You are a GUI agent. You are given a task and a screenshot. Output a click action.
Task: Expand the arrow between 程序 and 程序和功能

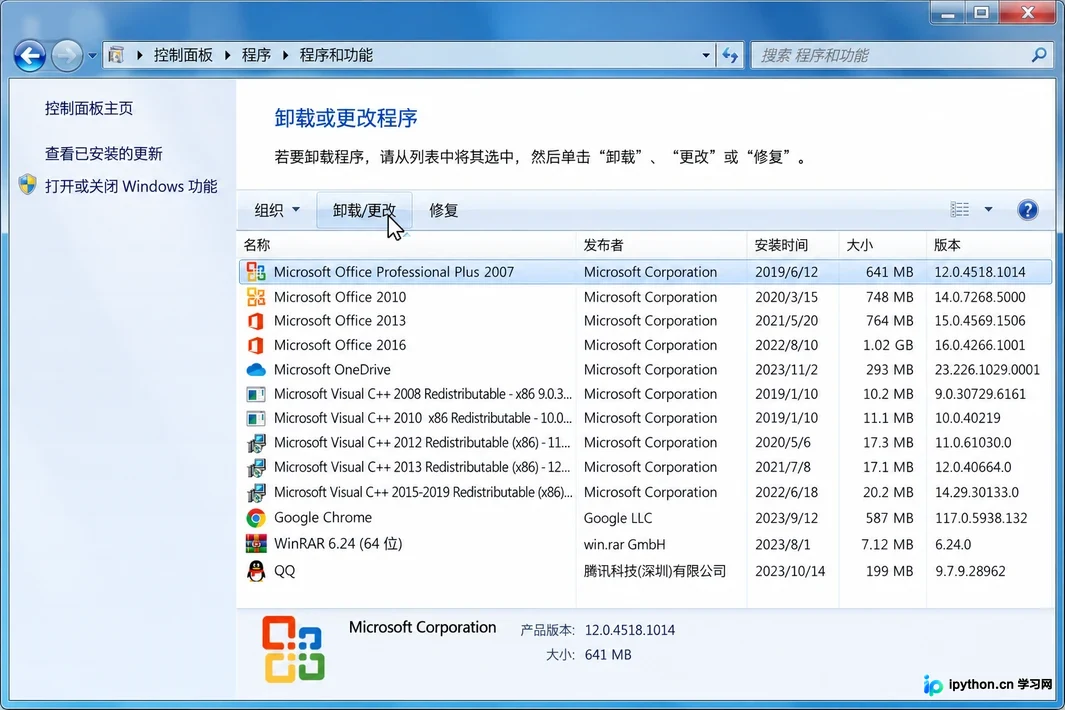click(285, 55)
